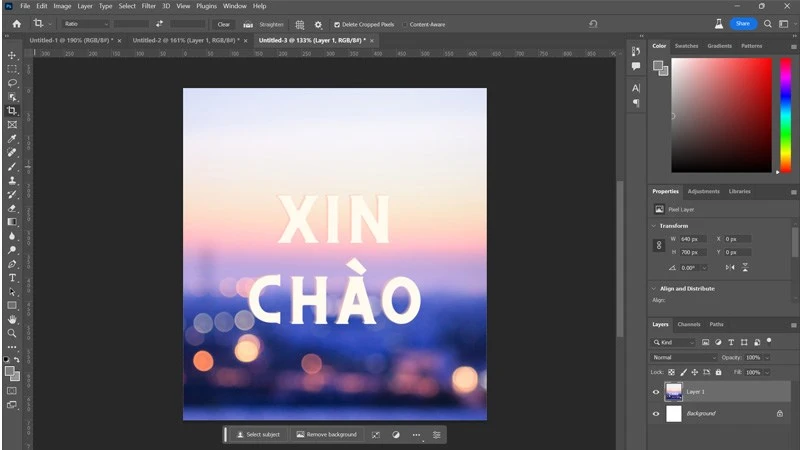Toggle Delete Cropped Pixels checkbox
This screenshot has width=800, height=450.
337,24
